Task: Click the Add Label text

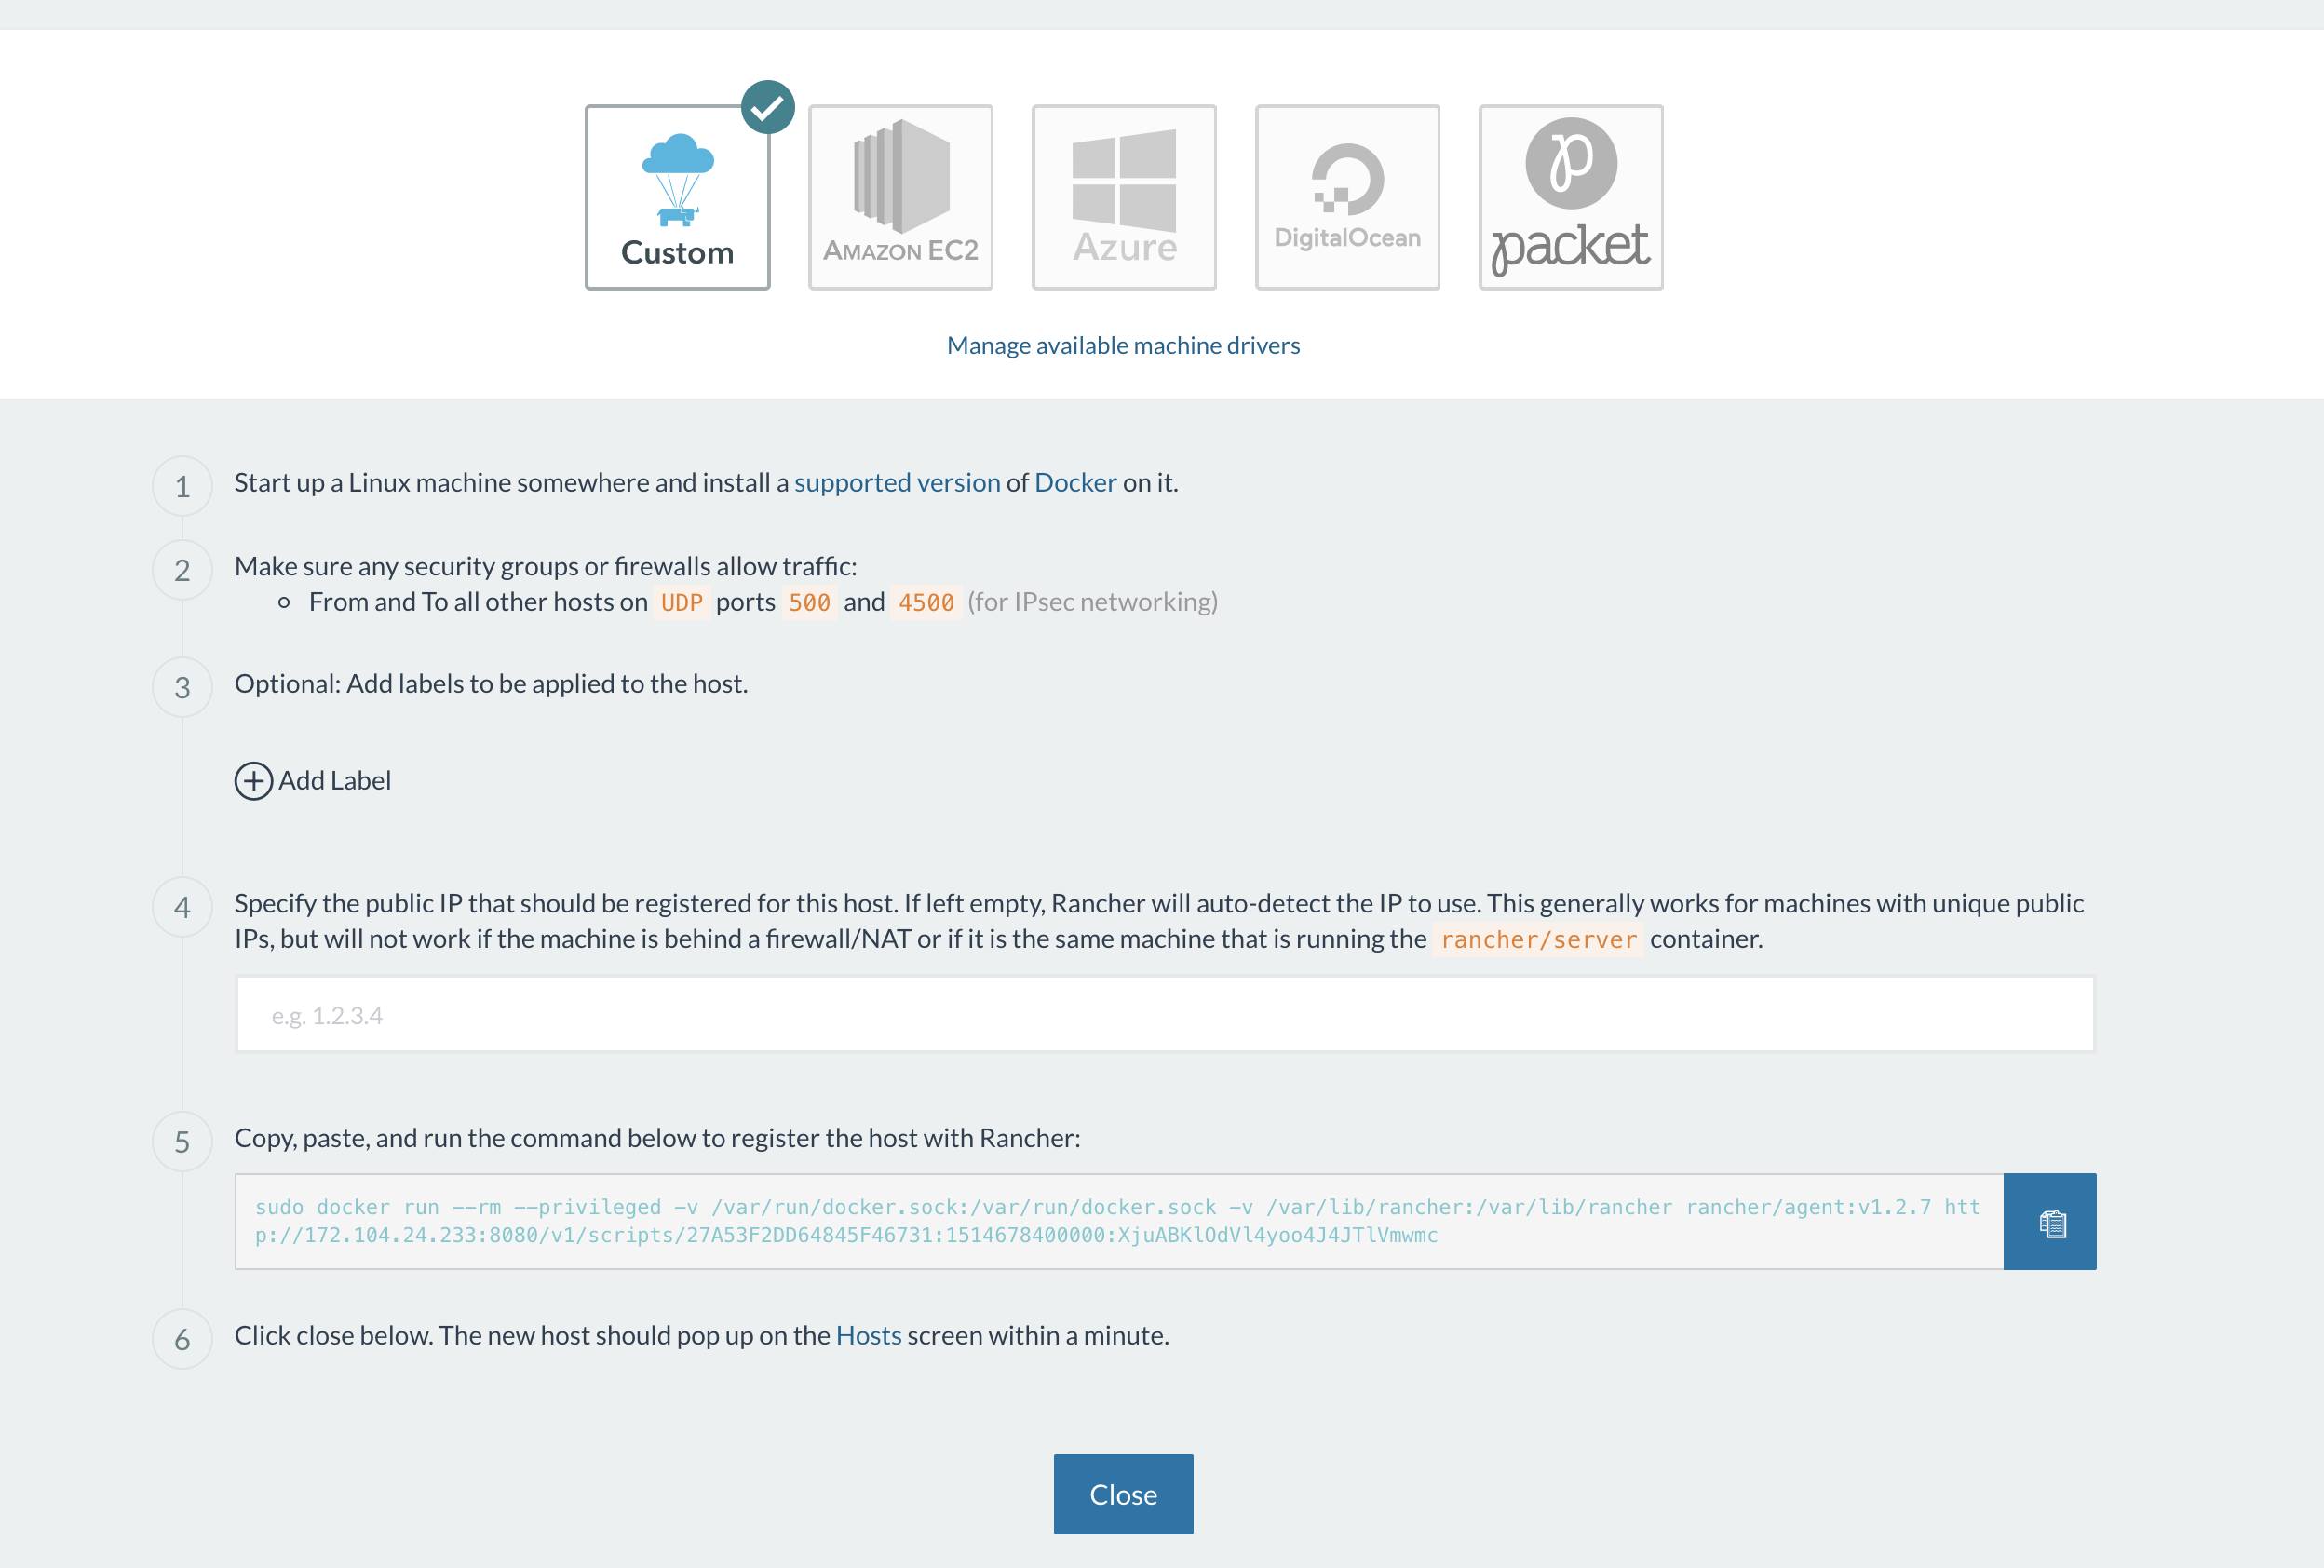Action: click(334, 781)
